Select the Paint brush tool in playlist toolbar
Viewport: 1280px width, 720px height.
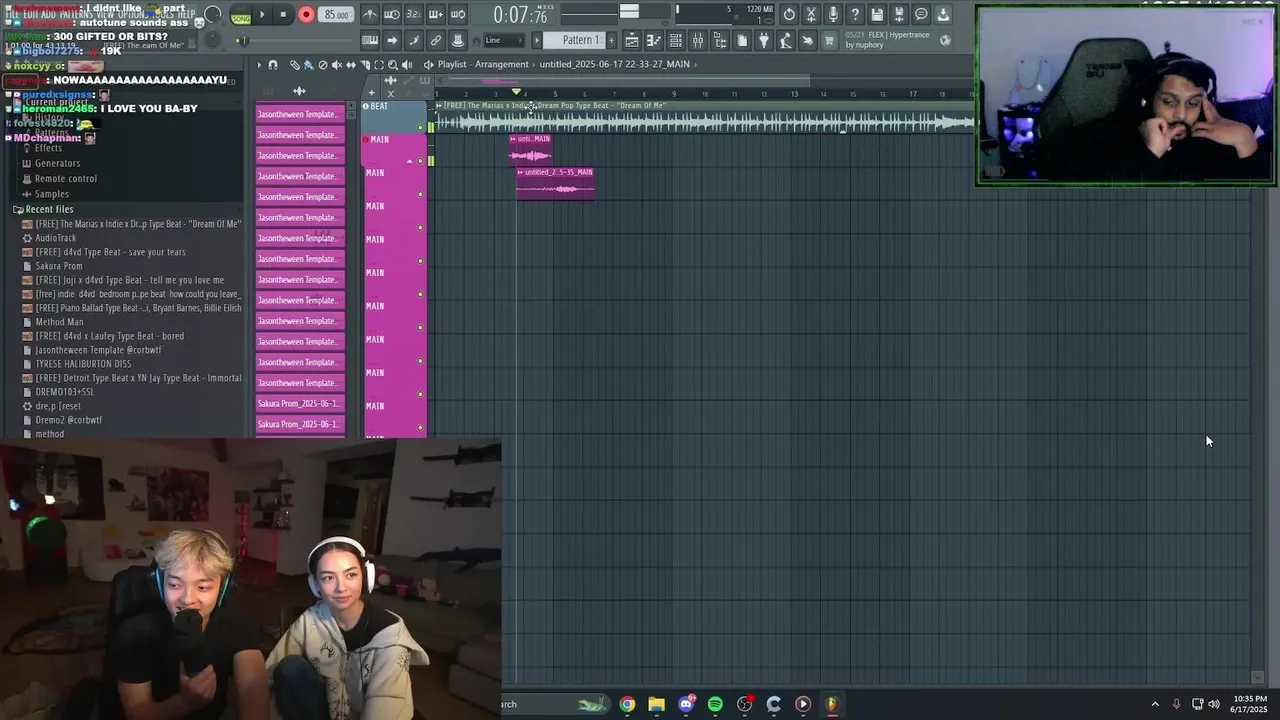308,65
